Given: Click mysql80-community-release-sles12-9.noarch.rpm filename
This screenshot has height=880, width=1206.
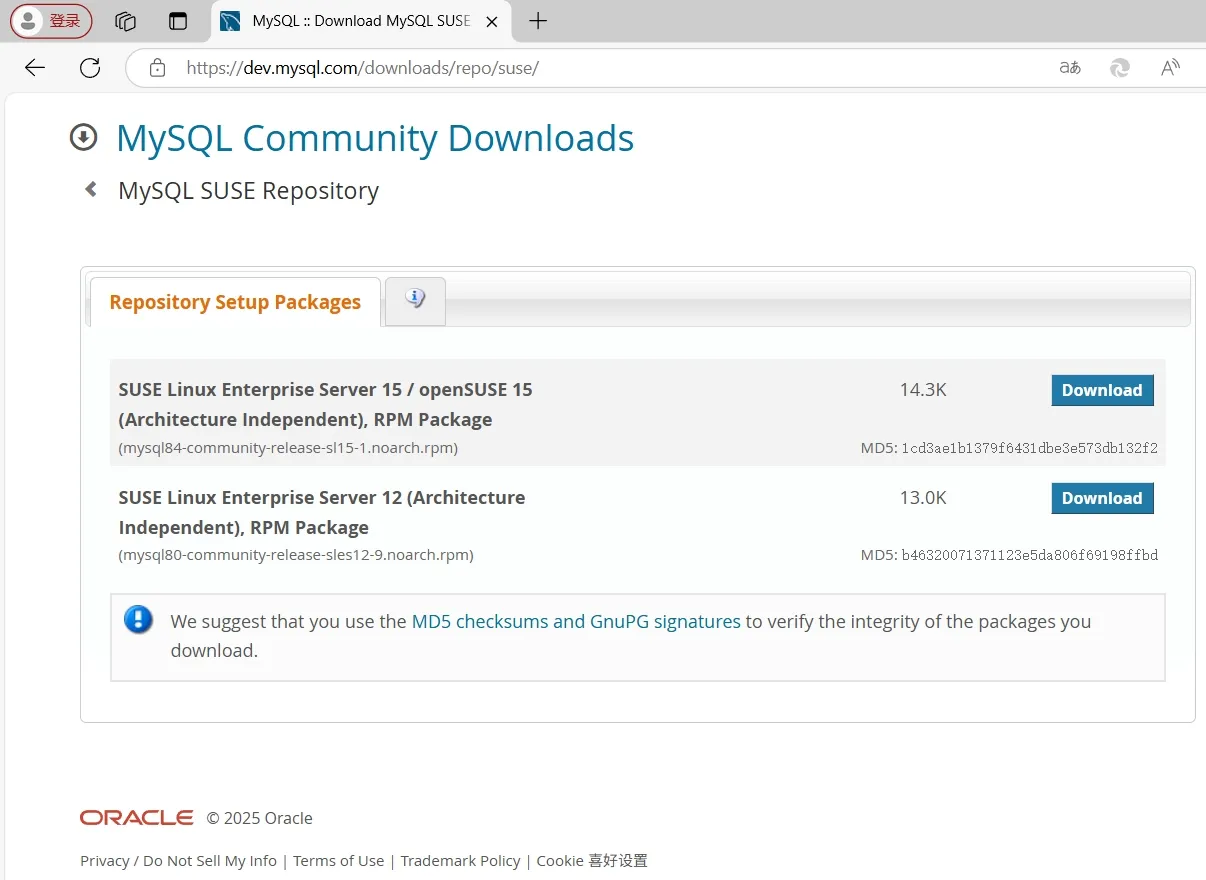Looking at the screenshot, I should click(x=296, y=554).
